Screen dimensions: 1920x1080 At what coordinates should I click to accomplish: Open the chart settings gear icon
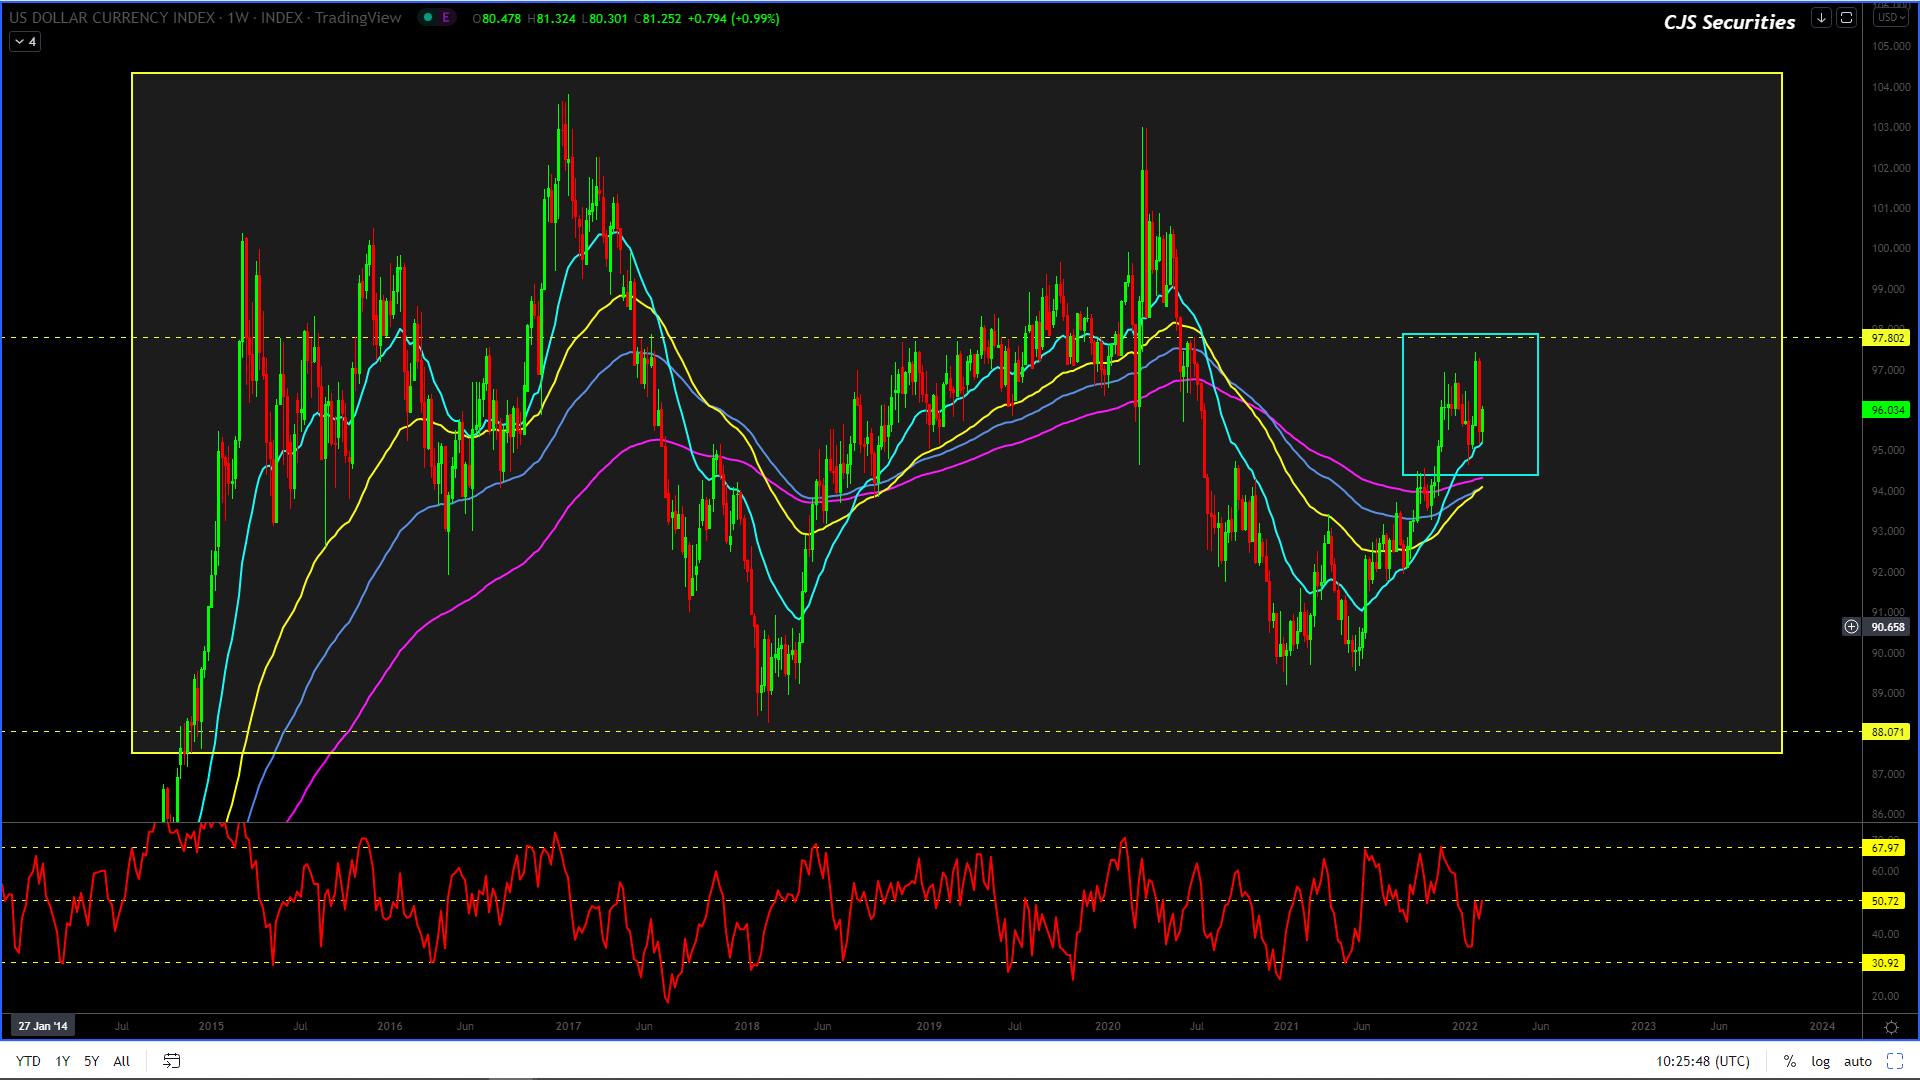tap(1891, 1027)
